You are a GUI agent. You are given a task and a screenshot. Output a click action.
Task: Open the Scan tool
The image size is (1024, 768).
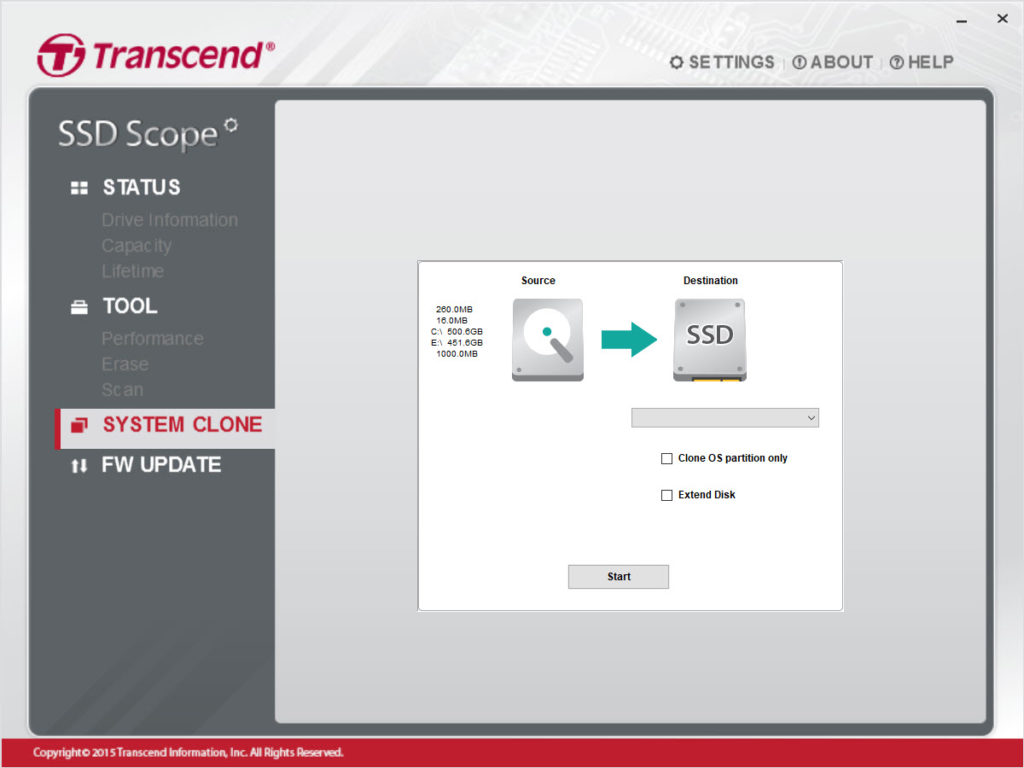[x=122, y=390]
